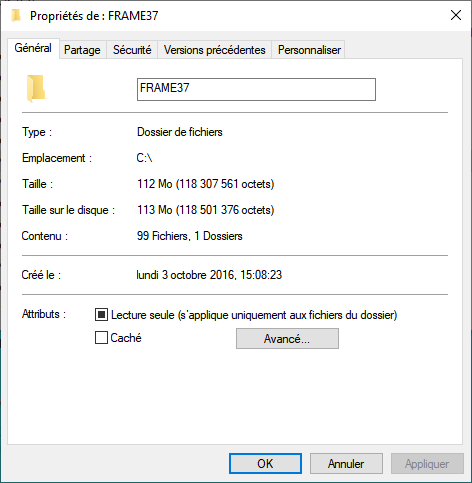Viewport: 472px width, 483px height.
Task: Open the Personnaliser tab
Action: tap(309, 50)
